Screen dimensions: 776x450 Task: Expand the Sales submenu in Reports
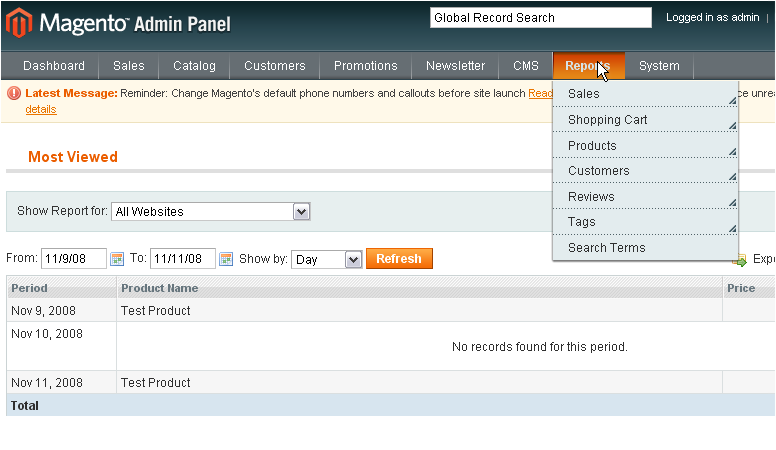(x=645, y=94)
